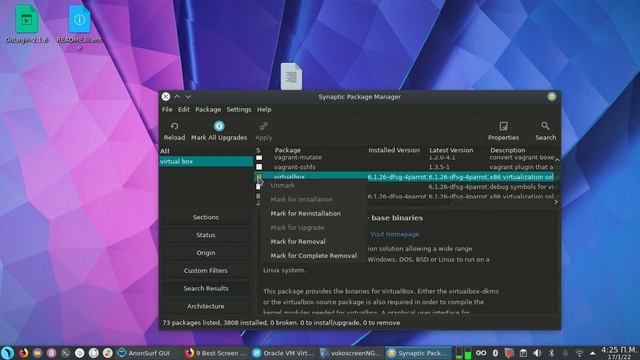Switch to Oracle VM VirtualBox taskbar window
Image resolution: width=640 pixels, height=360 pixels.
[283, 353]
